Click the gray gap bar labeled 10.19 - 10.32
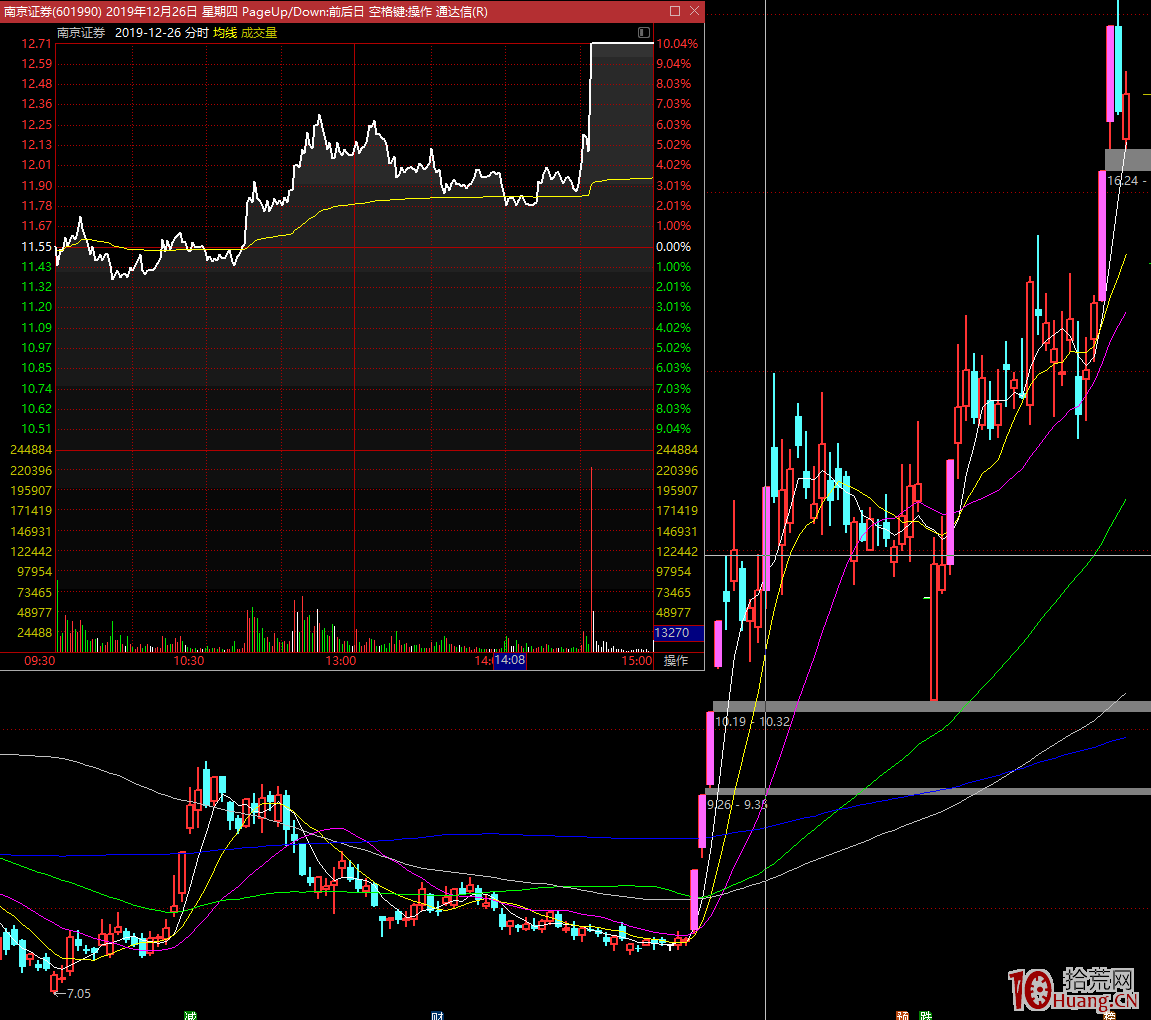The image size is (1151, 1020). pyautogui.click(x=930, y=707)
